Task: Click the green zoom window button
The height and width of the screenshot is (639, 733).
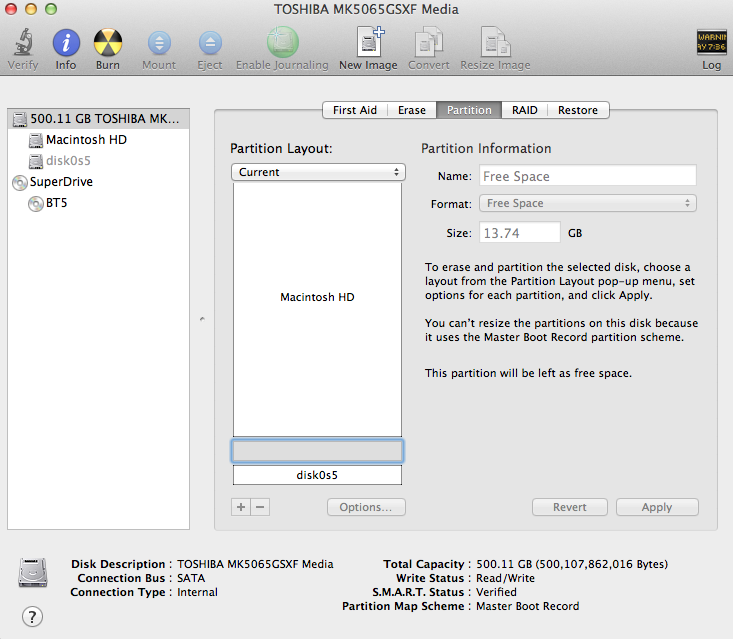Action: (x=51, y=9)
